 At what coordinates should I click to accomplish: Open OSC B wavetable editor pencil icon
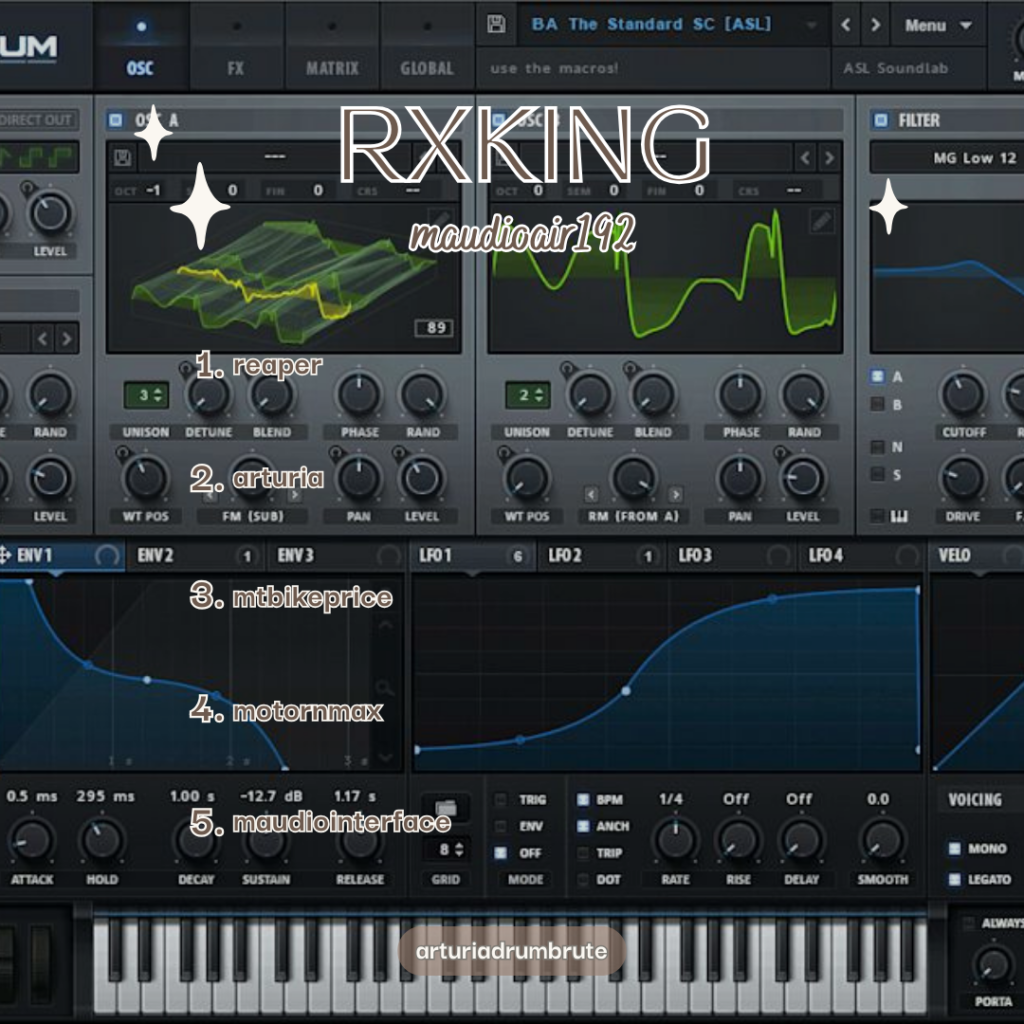[822, 221]
